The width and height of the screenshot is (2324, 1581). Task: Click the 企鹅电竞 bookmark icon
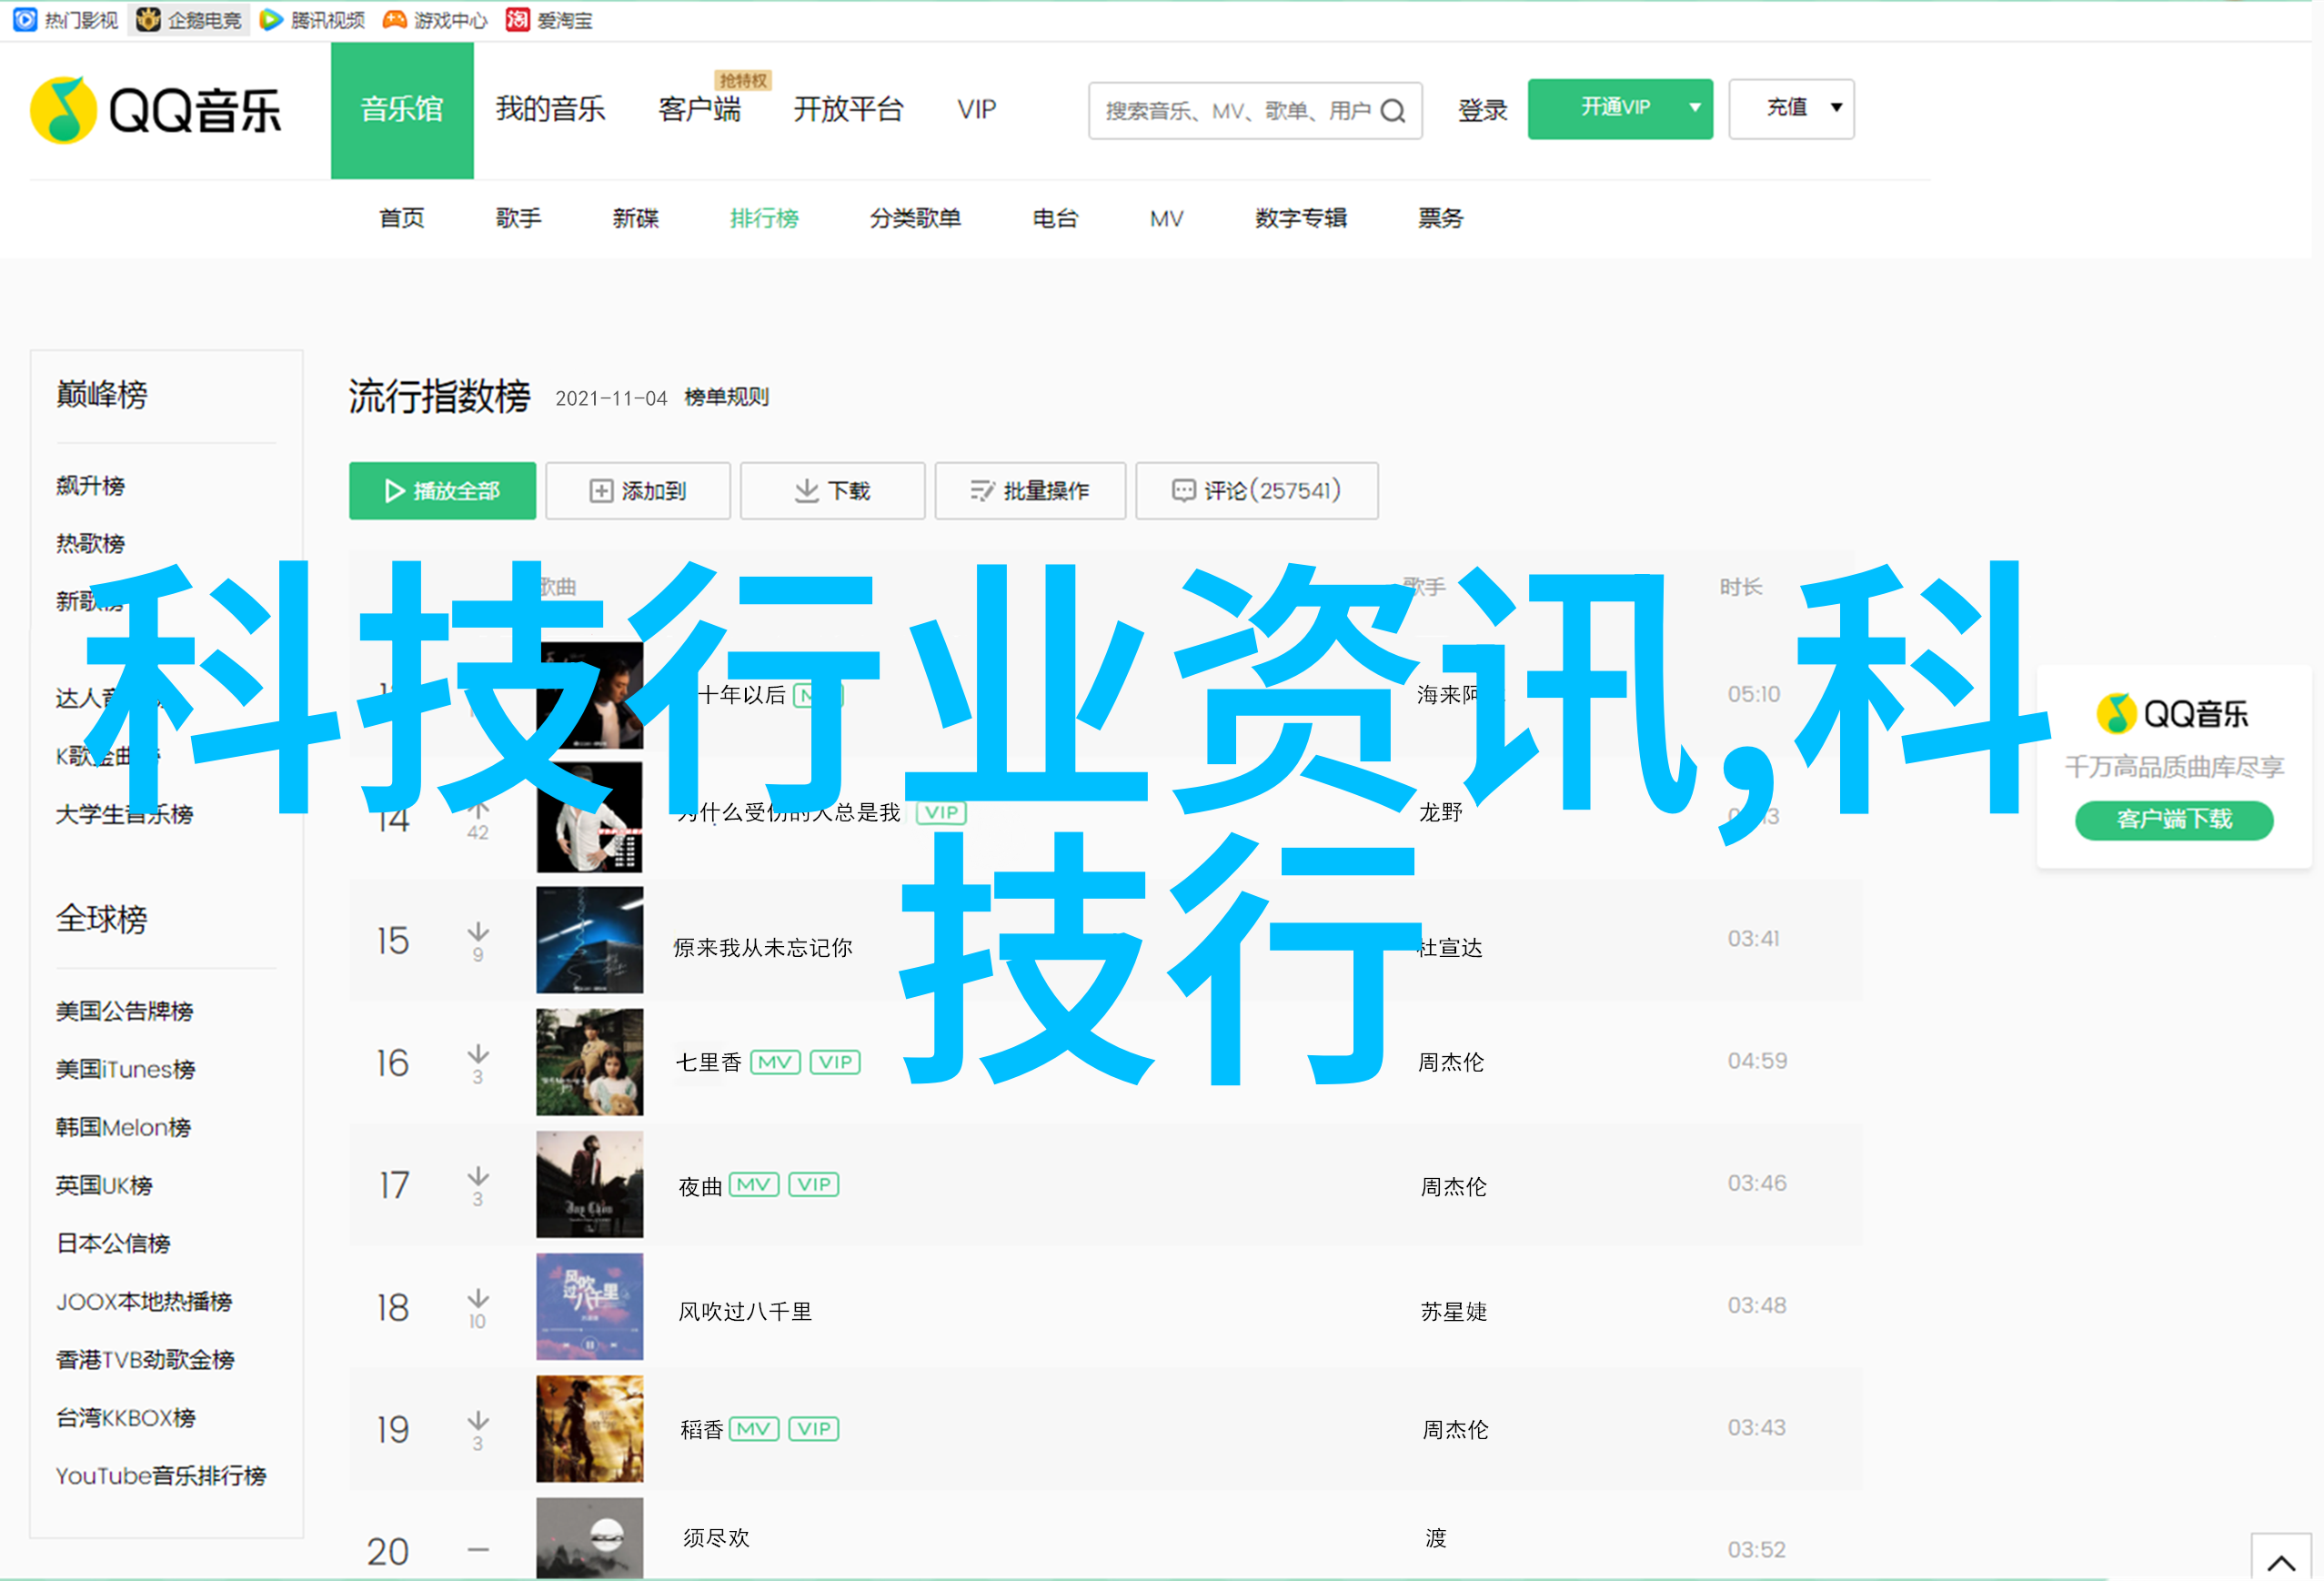[148, 20]
